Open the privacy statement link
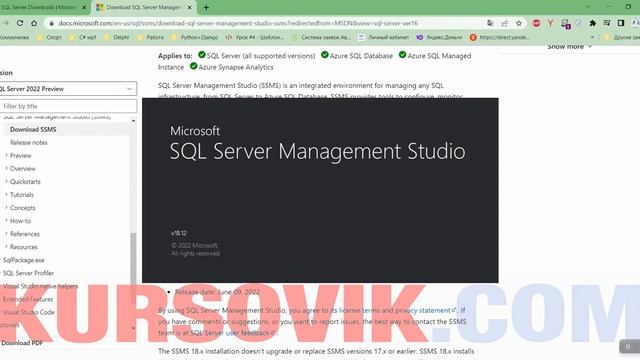 (425, 310)
